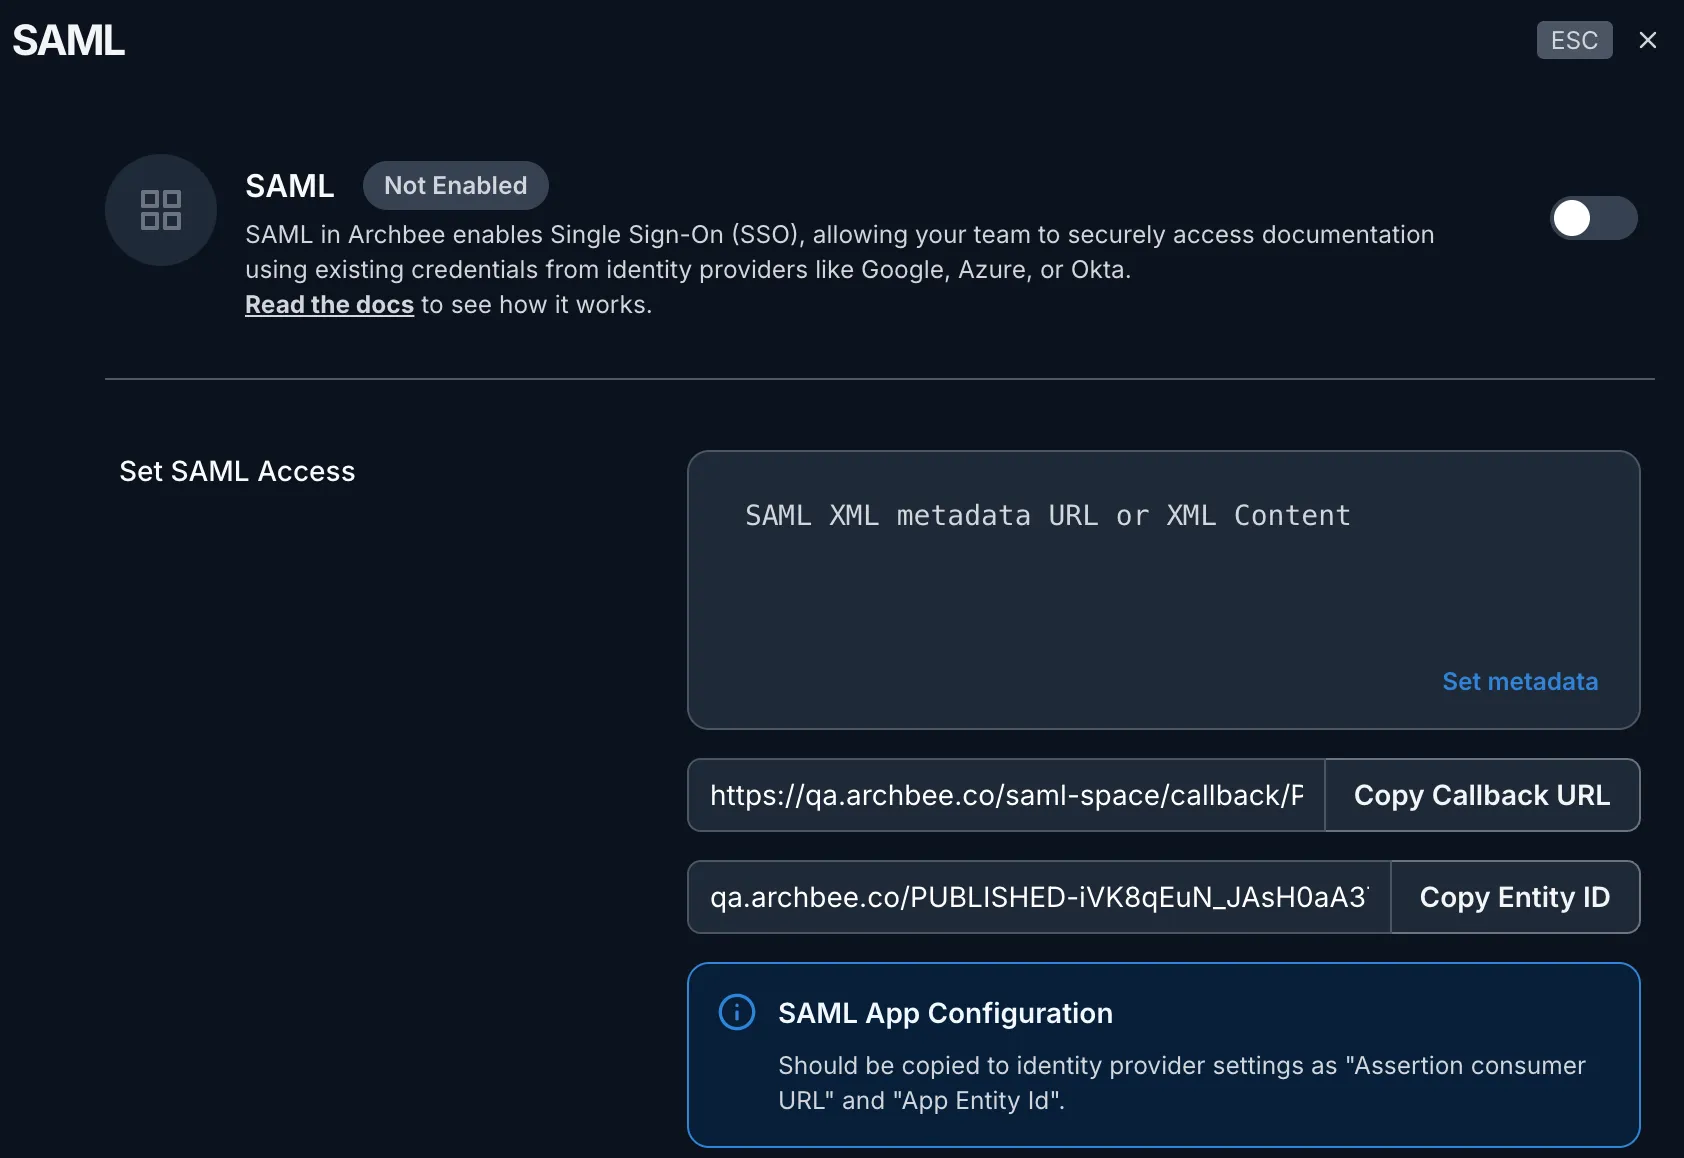
Task: Click the info icon in SAML App Configuration
Action: click(737, 1012)
